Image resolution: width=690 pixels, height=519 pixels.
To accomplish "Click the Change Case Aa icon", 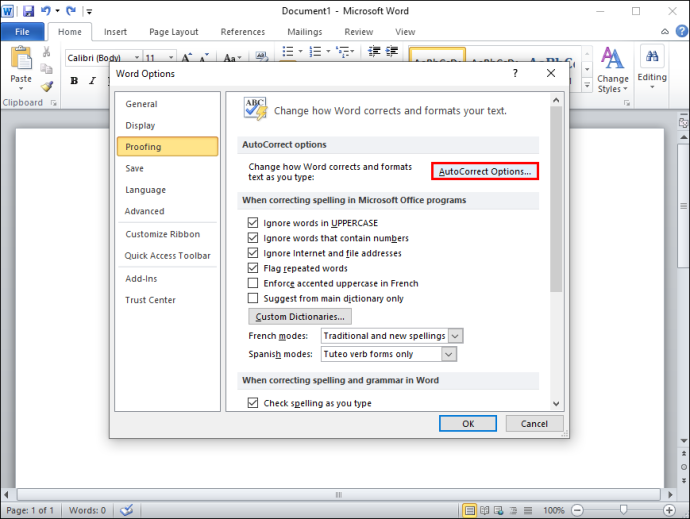I will click(232, 58).
